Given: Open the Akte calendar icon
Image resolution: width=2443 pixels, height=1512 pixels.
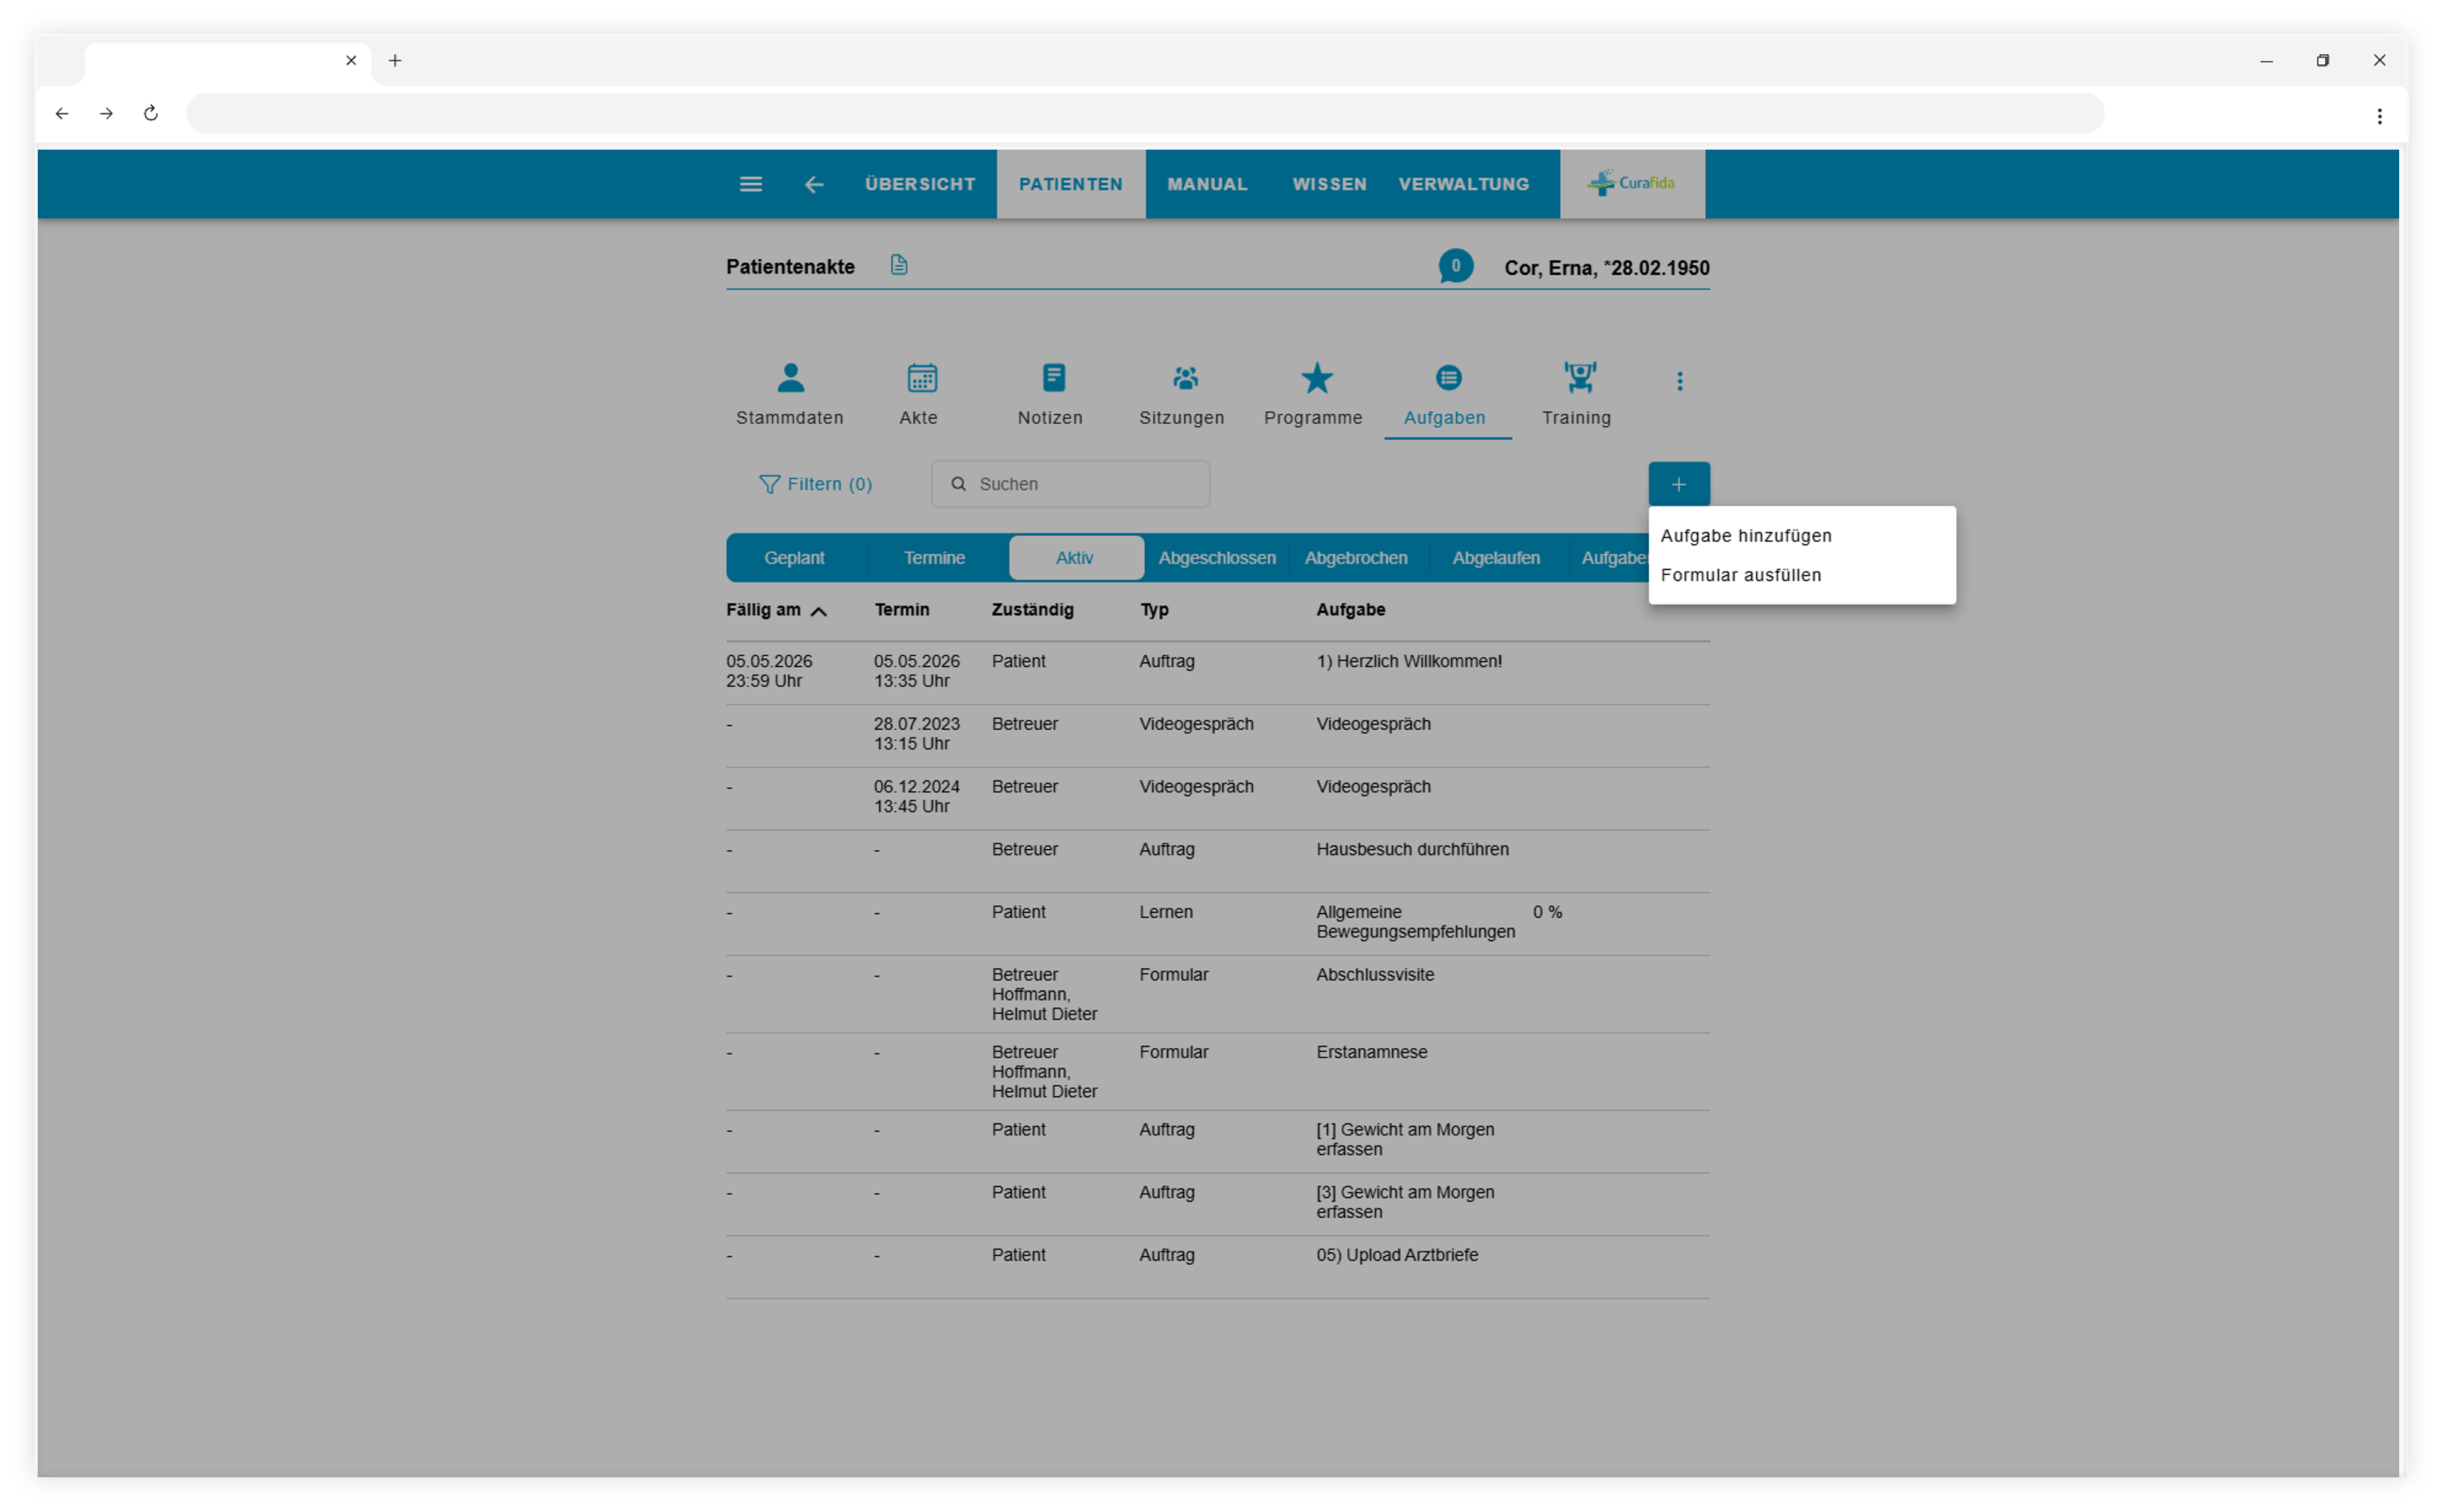Looking at the screenshot, I should (921, 377).
